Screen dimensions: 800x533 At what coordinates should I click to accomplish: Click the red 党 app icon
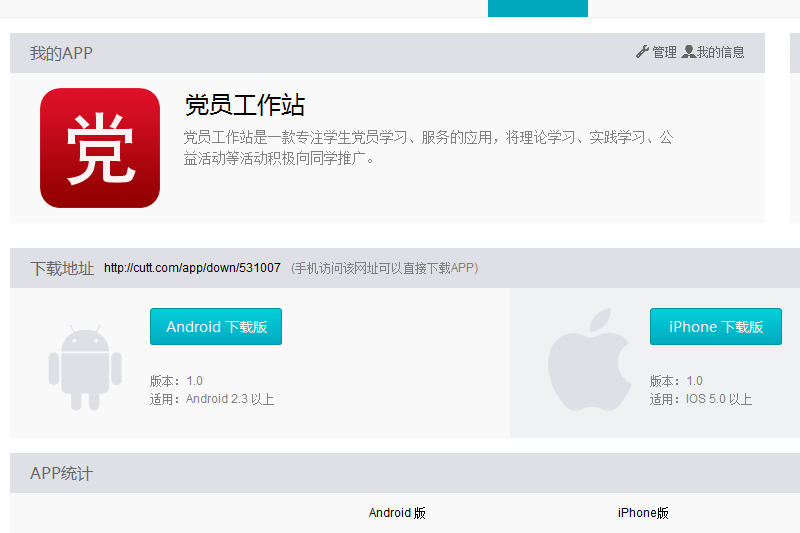[x=100, y=148]
